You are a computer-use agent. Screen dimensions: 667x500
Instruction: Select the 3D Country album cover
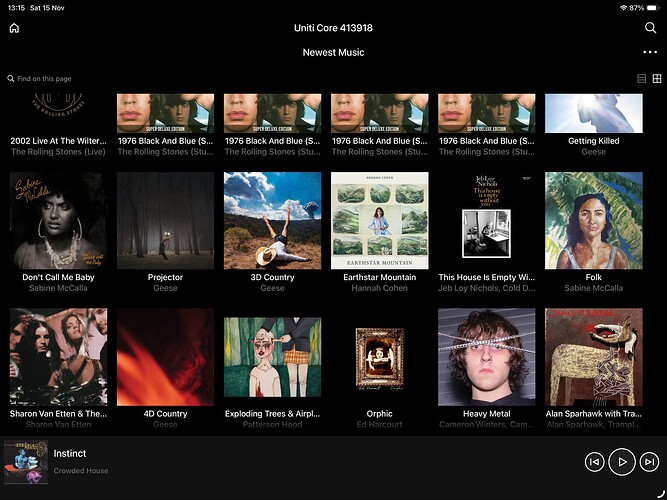[272, 220]
